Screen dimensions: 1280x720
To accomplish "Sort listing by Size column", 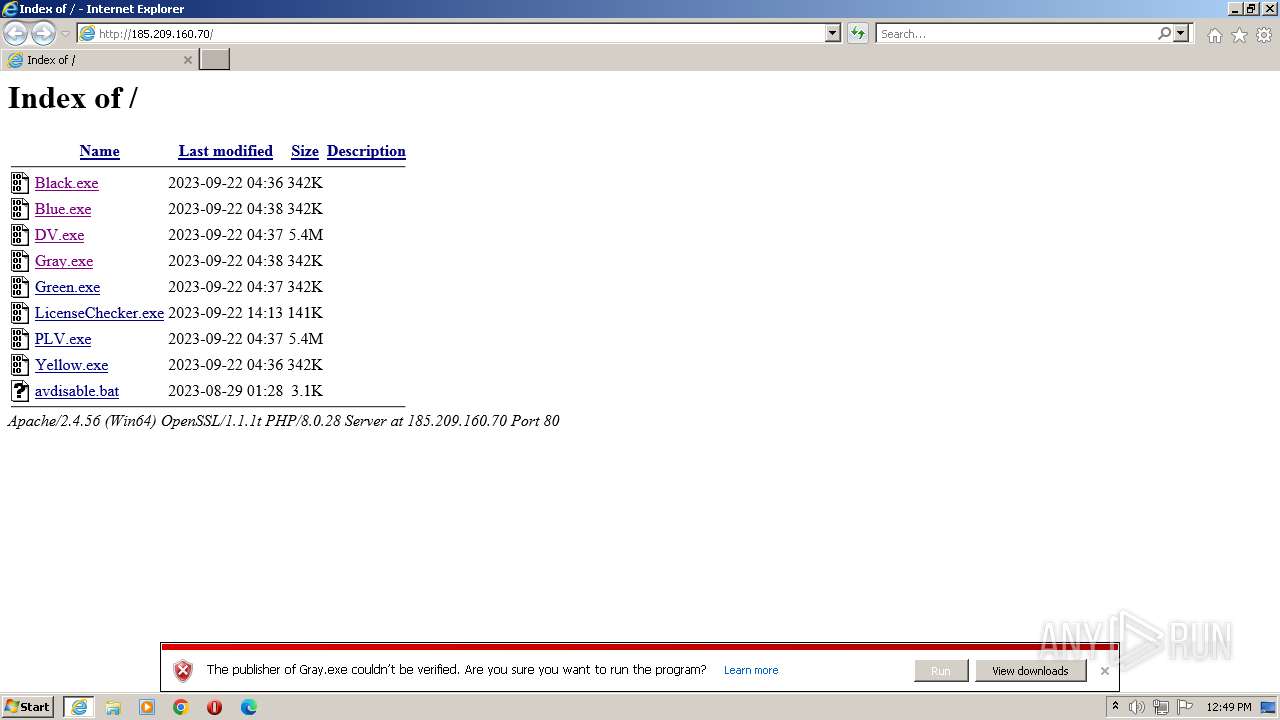I will [x=305, y=151].
